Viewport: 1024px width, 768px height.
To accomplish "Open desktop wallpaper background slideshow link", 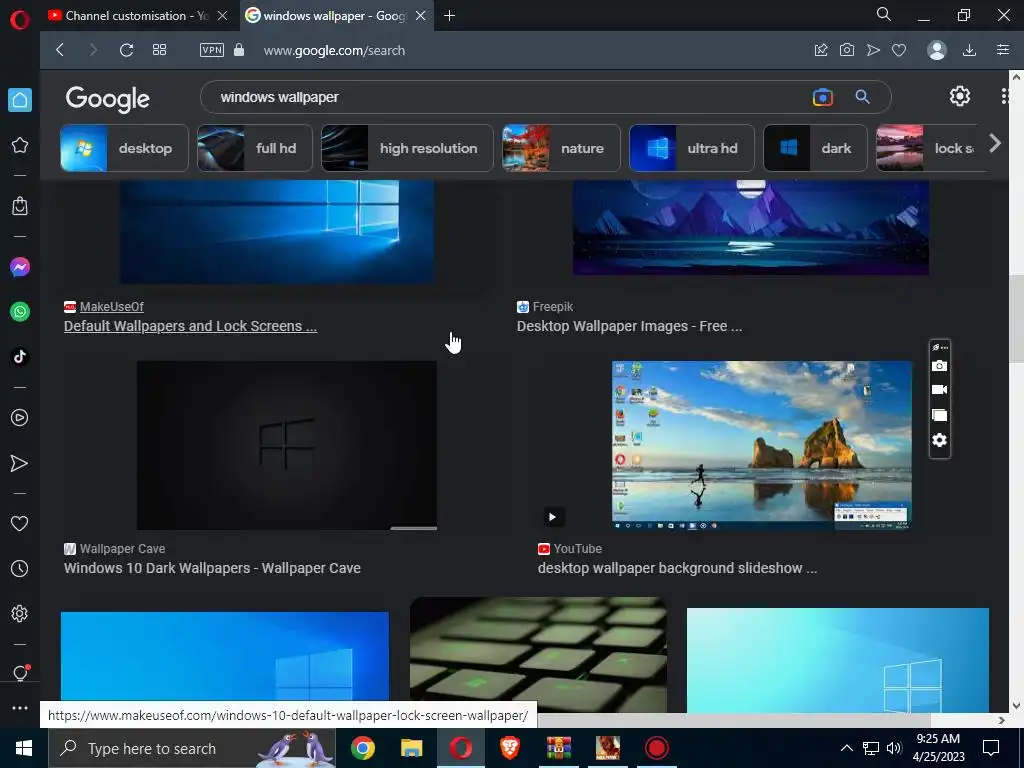I will 677,568.
